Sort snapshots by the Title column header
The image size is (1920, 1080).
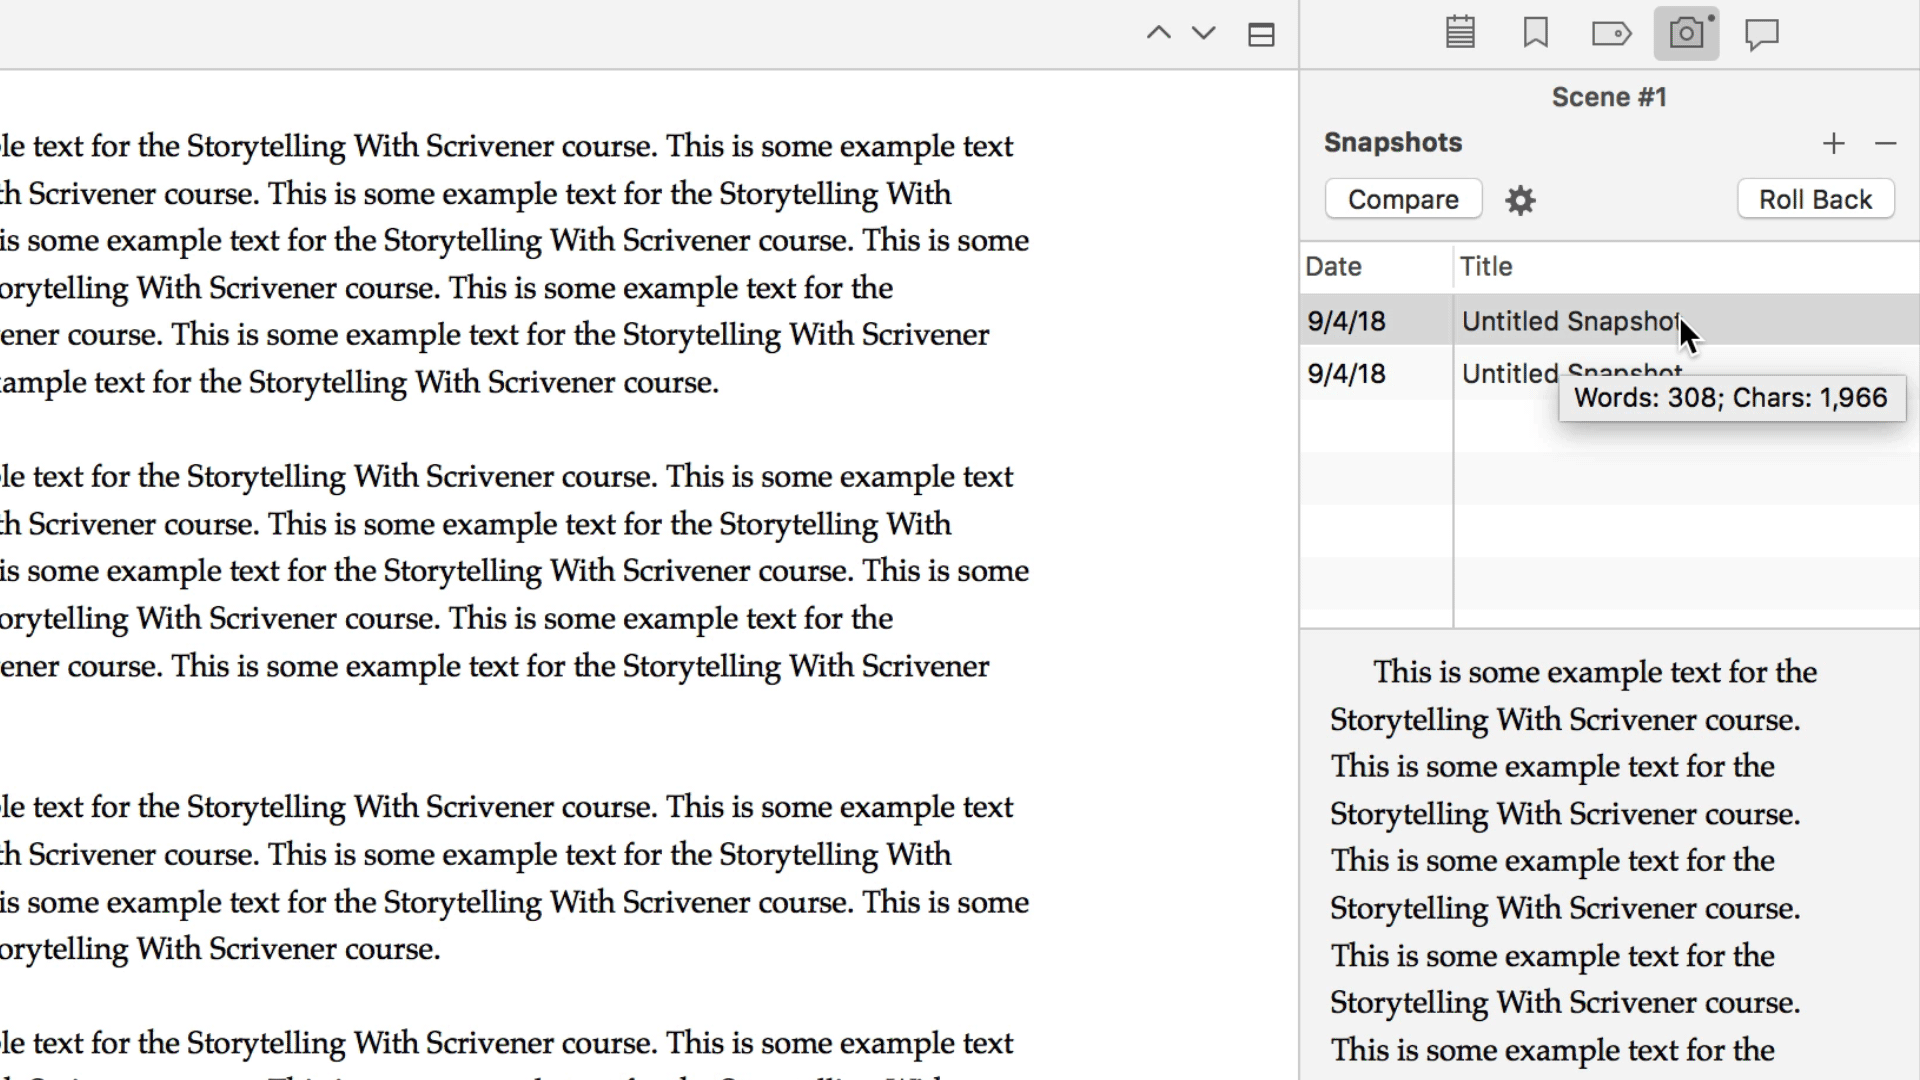tap(1486, 267)
